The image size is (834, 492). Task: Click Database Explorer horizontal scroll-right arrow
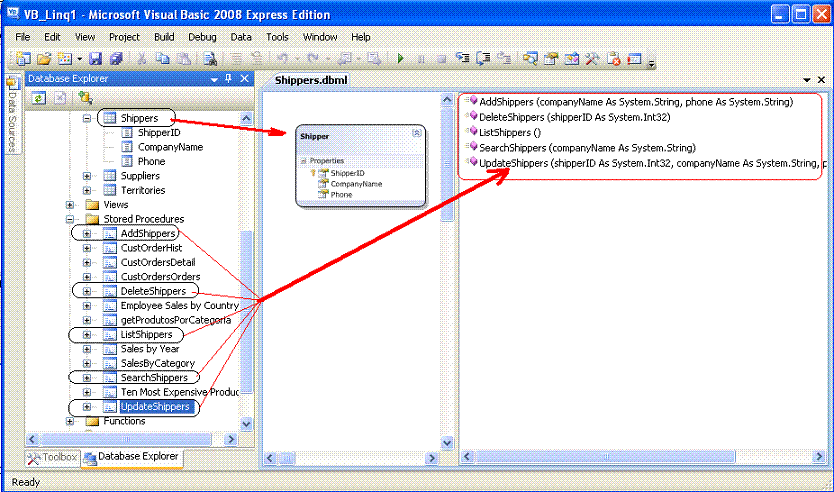(x=231, y=439)
